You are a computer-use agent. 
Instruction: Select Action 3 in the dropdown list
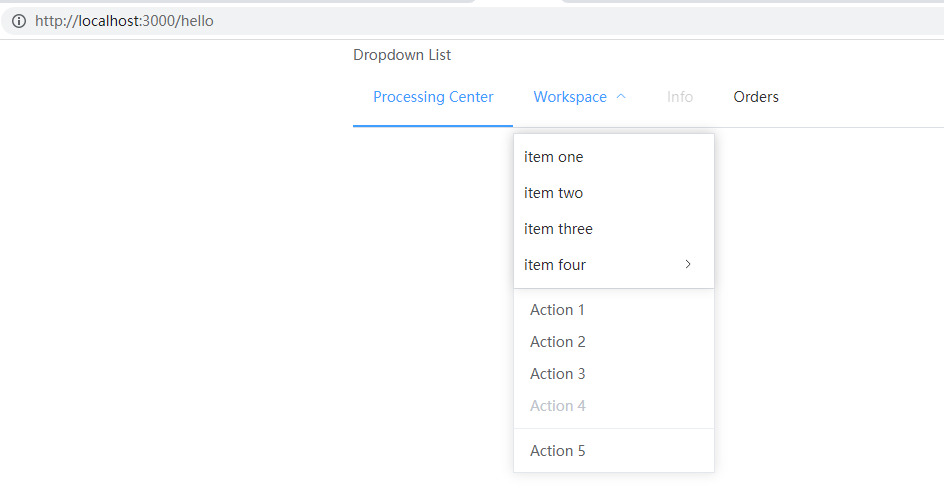(613, 374)
